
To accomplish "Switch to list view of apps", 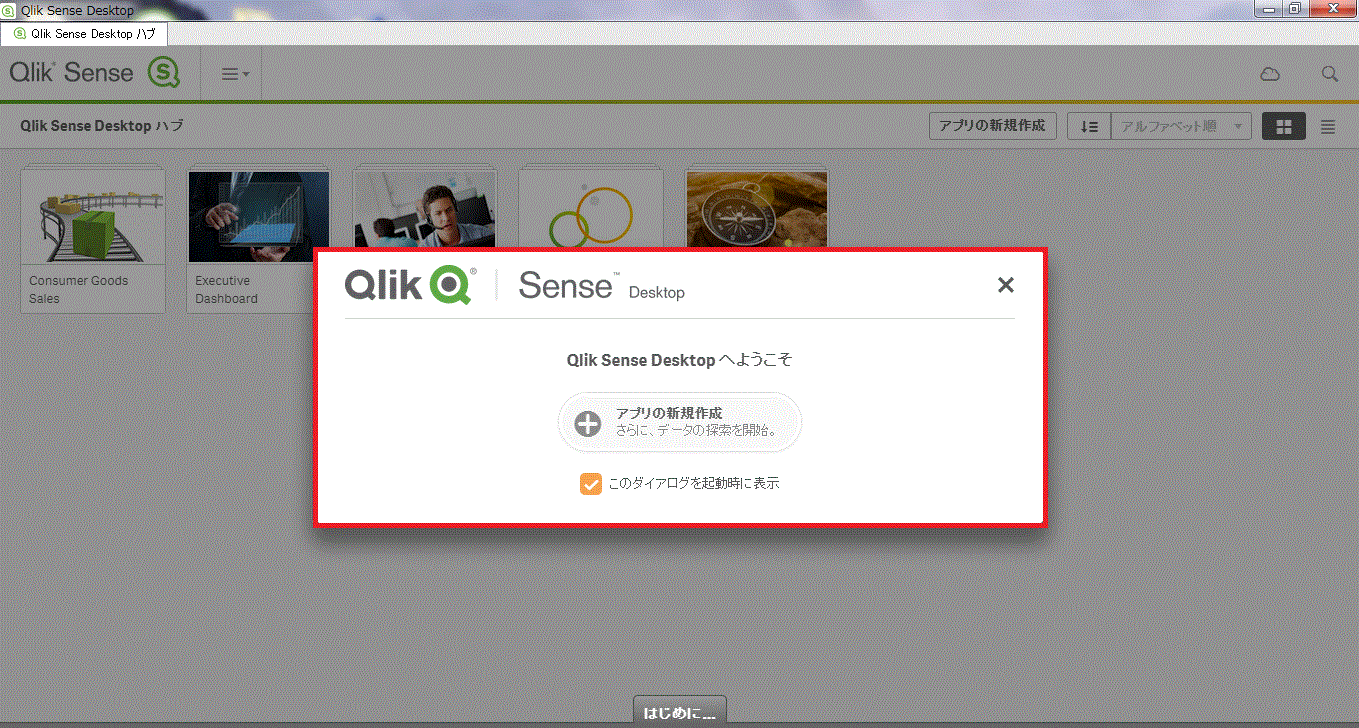I will pyautogui.click(x=1327, y=127).
